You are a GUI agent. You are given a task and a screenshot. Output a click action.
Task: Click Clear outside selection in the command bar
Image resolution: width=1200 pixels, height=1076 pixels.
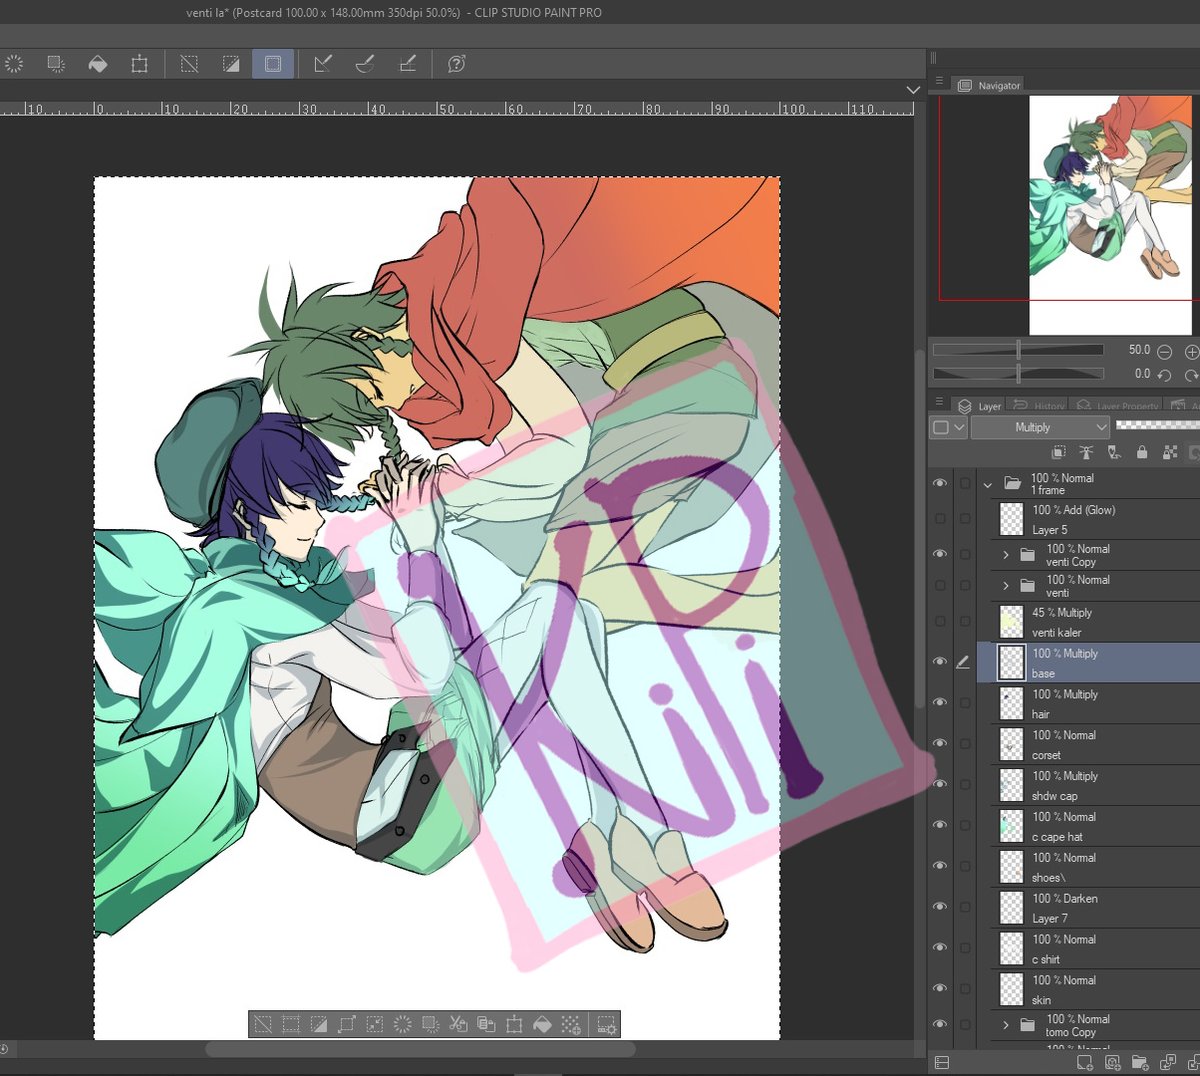[56, 64]
